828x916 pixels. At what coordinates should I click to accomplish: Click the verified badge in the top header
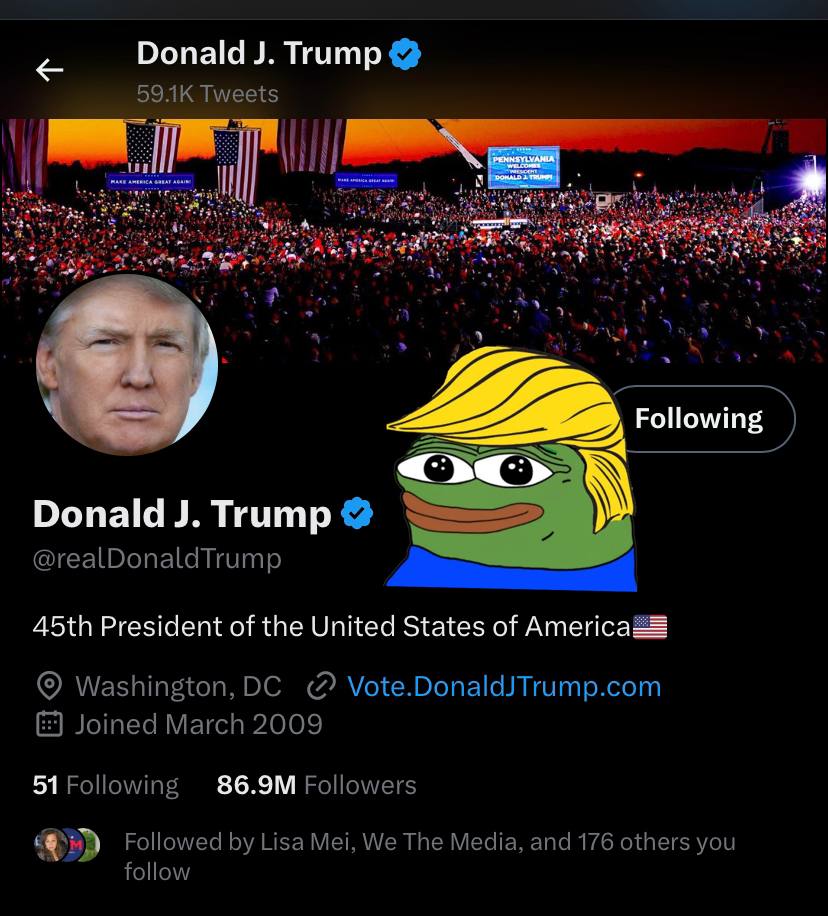pyautogui.click(x=405, y=54)
